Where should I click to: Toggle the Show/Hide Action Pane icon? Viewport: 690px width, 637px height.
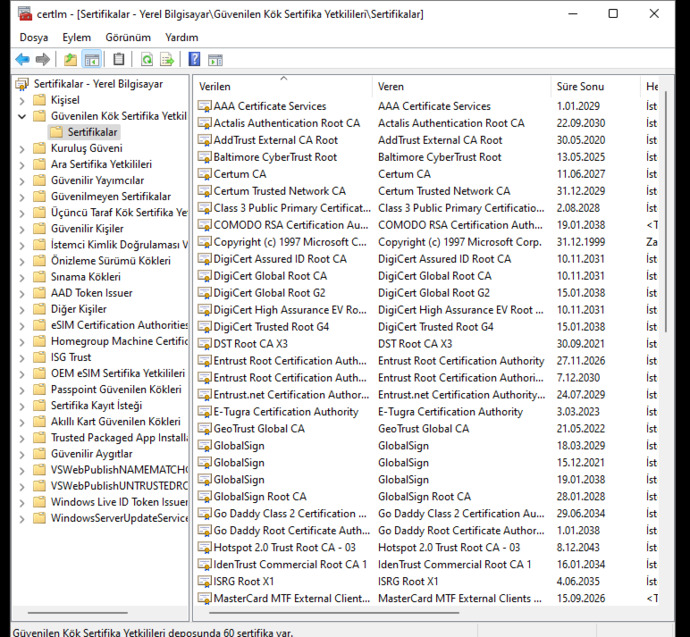[x=215, y=59]
